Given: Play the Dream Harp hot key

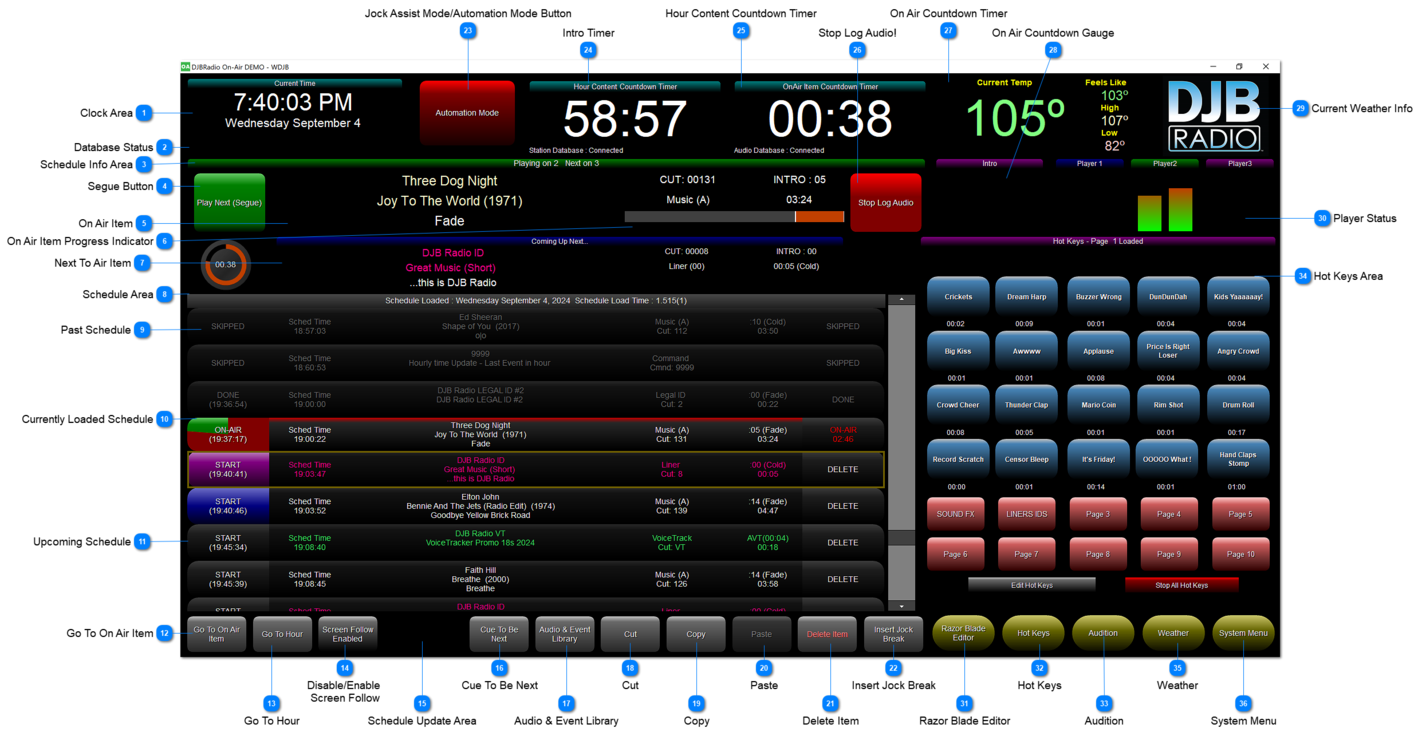Looking at the screenshot, I should click(x=1026, y=297).
